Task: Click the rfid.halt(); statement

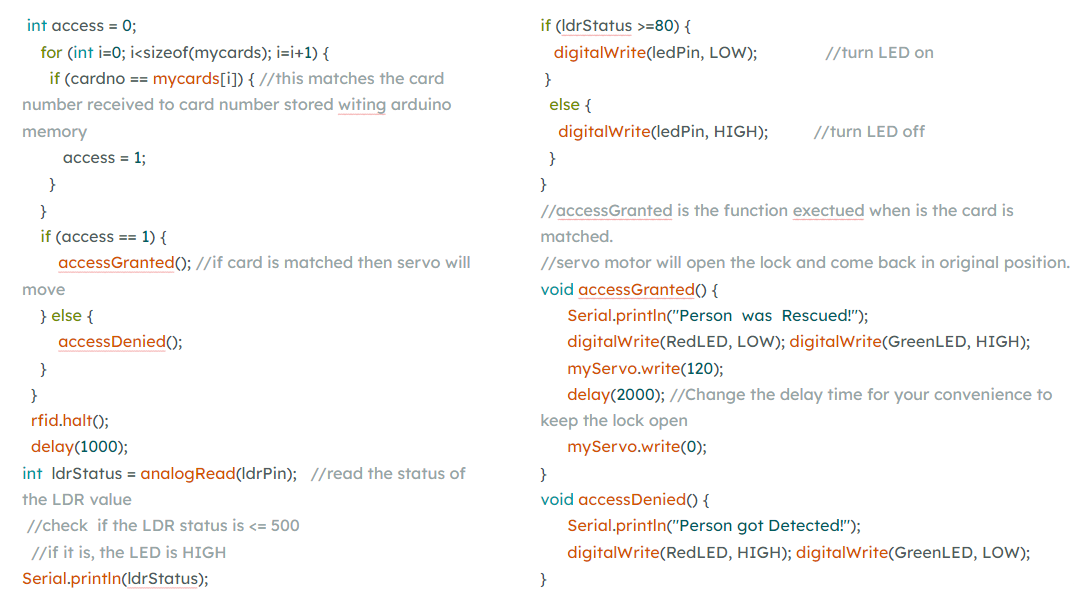Action: point(69,420)
